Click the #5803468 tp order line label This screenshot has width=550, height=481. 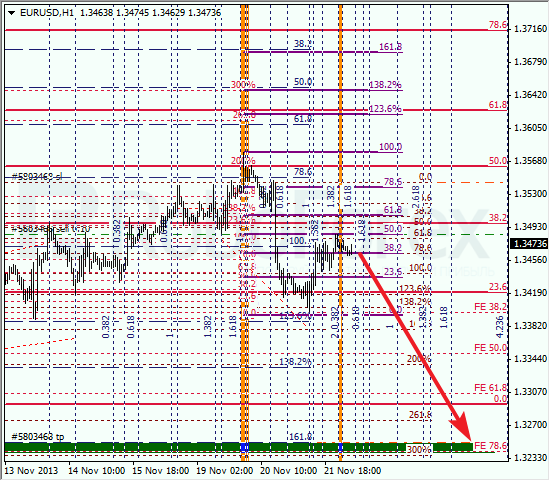(x=38, y=437)
